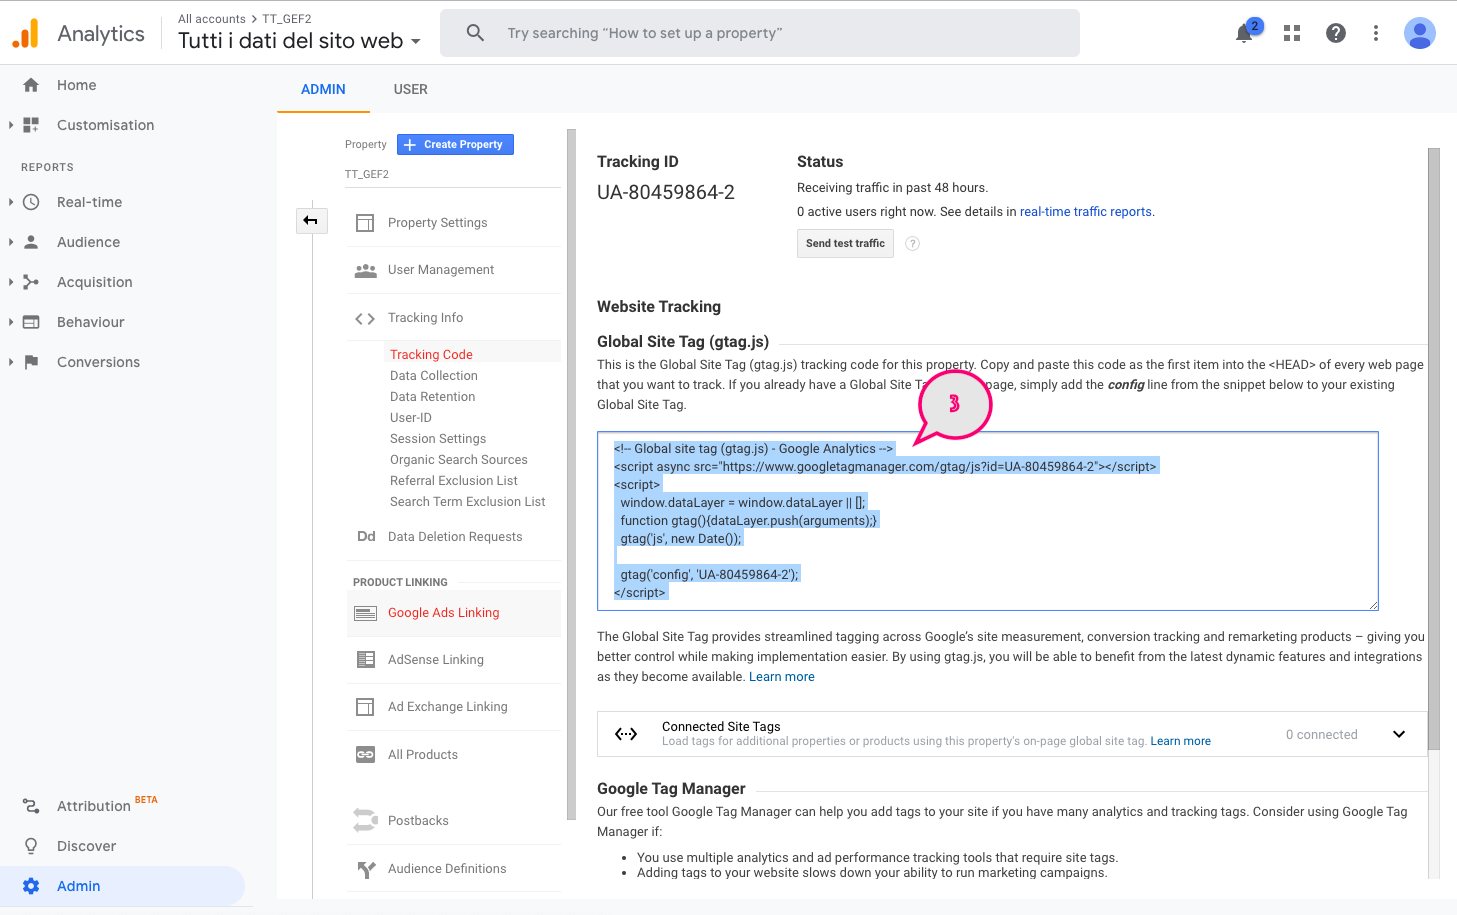Click the Send test traffic help icon
Screen dimensions: 1457x915
click(912, 244)
